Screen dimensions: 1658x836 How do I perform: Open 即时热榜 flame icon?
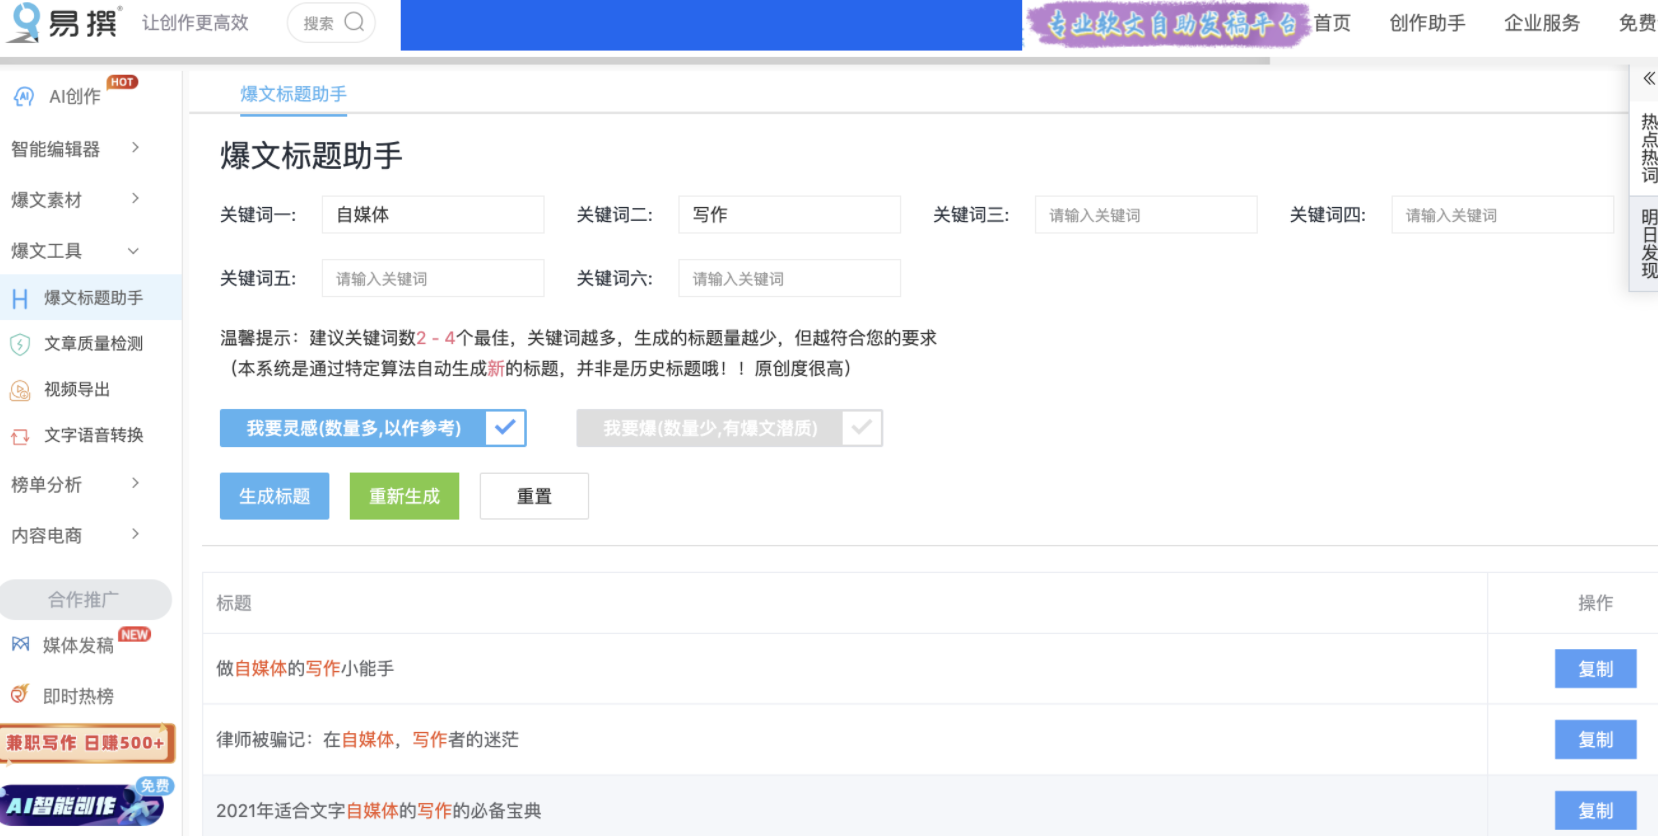[x=20, y=694]
